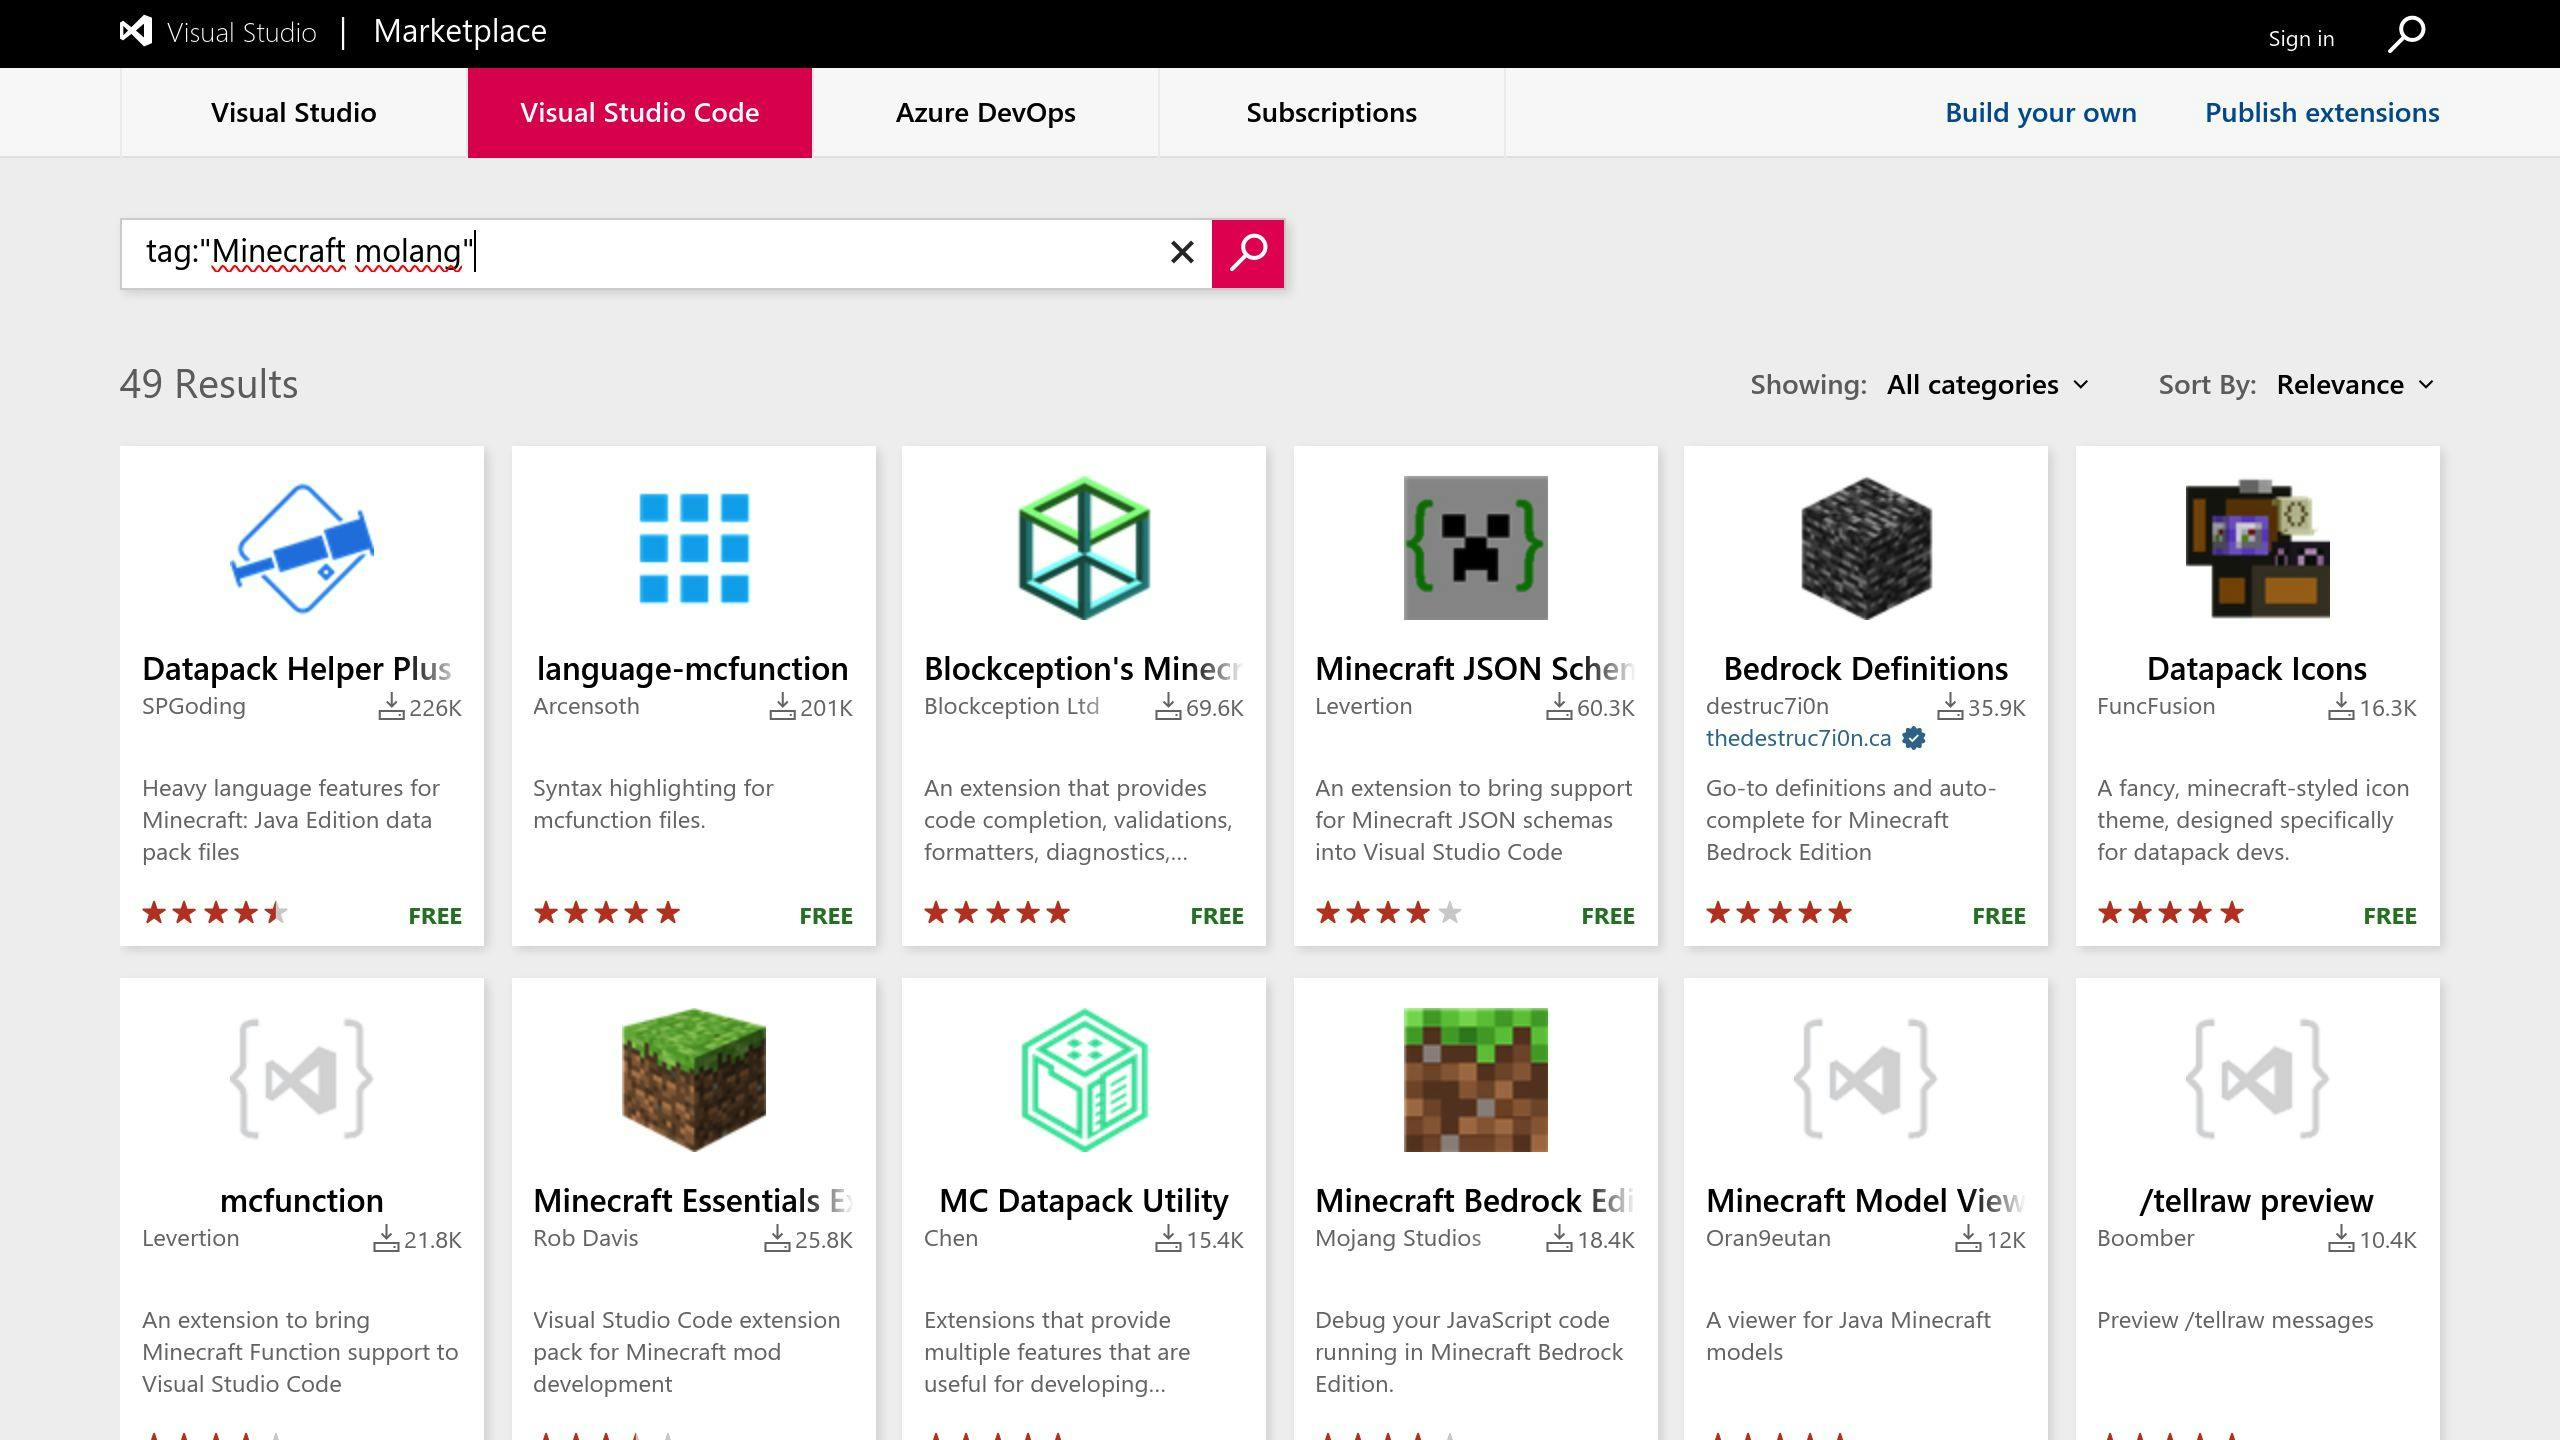Click the Visual Studio logo icon
The height and width of the screenshot is (1440, 2560).
click(x=136, y=31)
